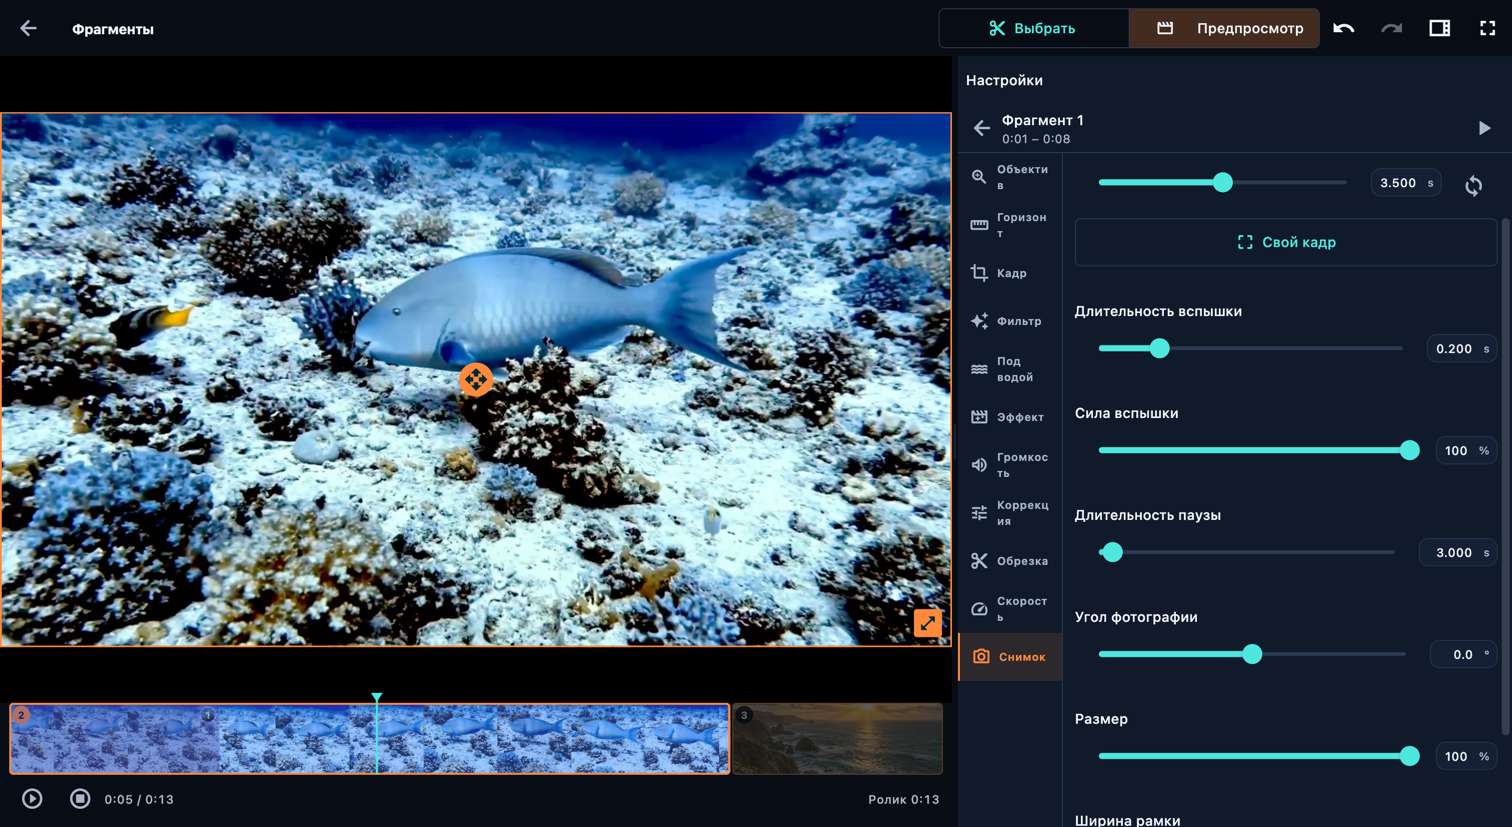1512x827 pixels.
Task: Adjust the Длительность паузы slider
Action: pos(1246,552)
